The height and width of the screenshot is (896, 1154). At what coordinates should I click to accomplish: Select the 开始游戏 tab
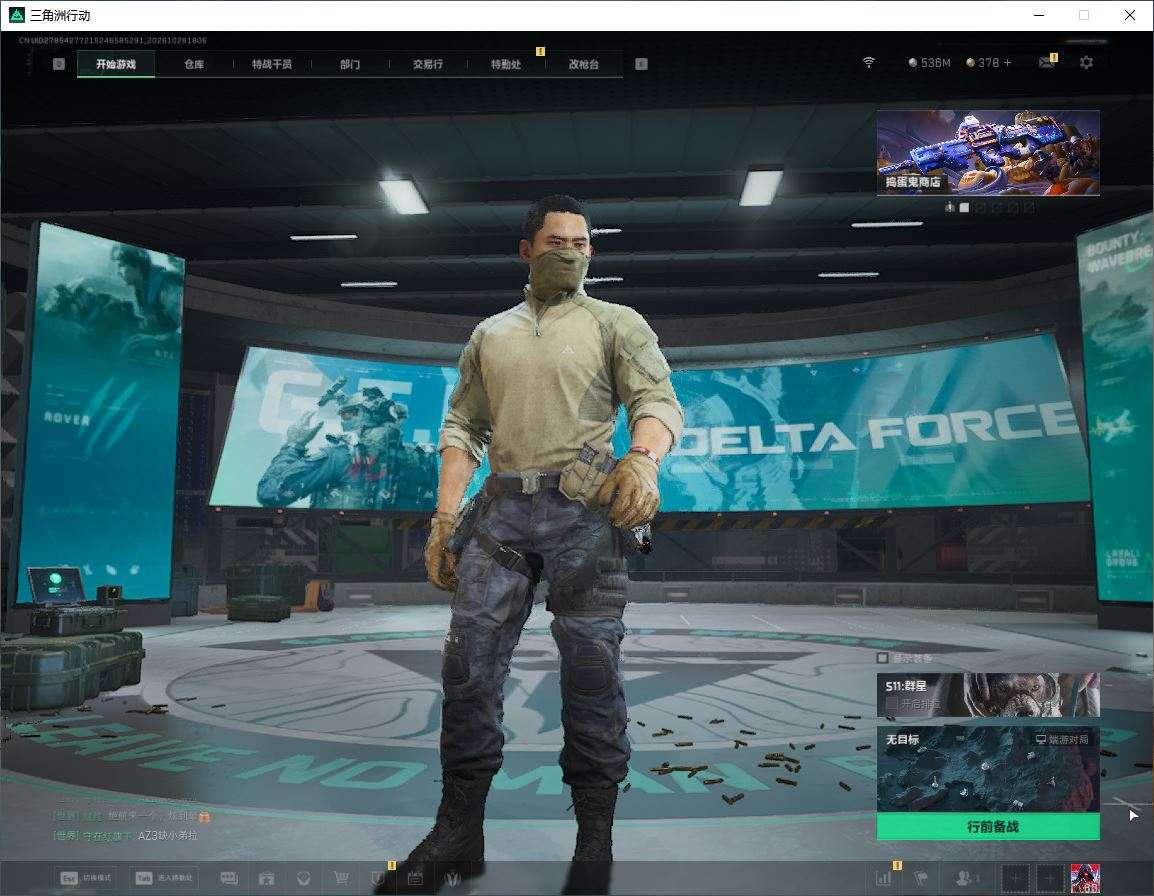click(116, 64)
